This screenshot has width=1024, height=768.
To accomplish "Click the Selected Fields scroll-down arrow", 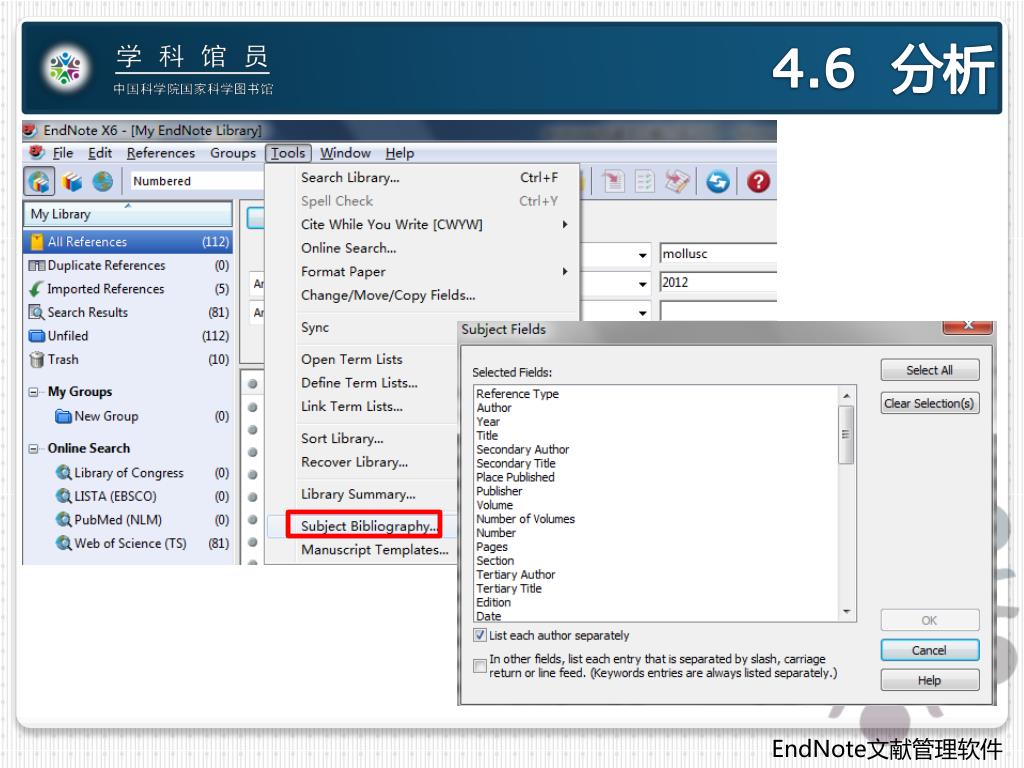I will [846, 611].
